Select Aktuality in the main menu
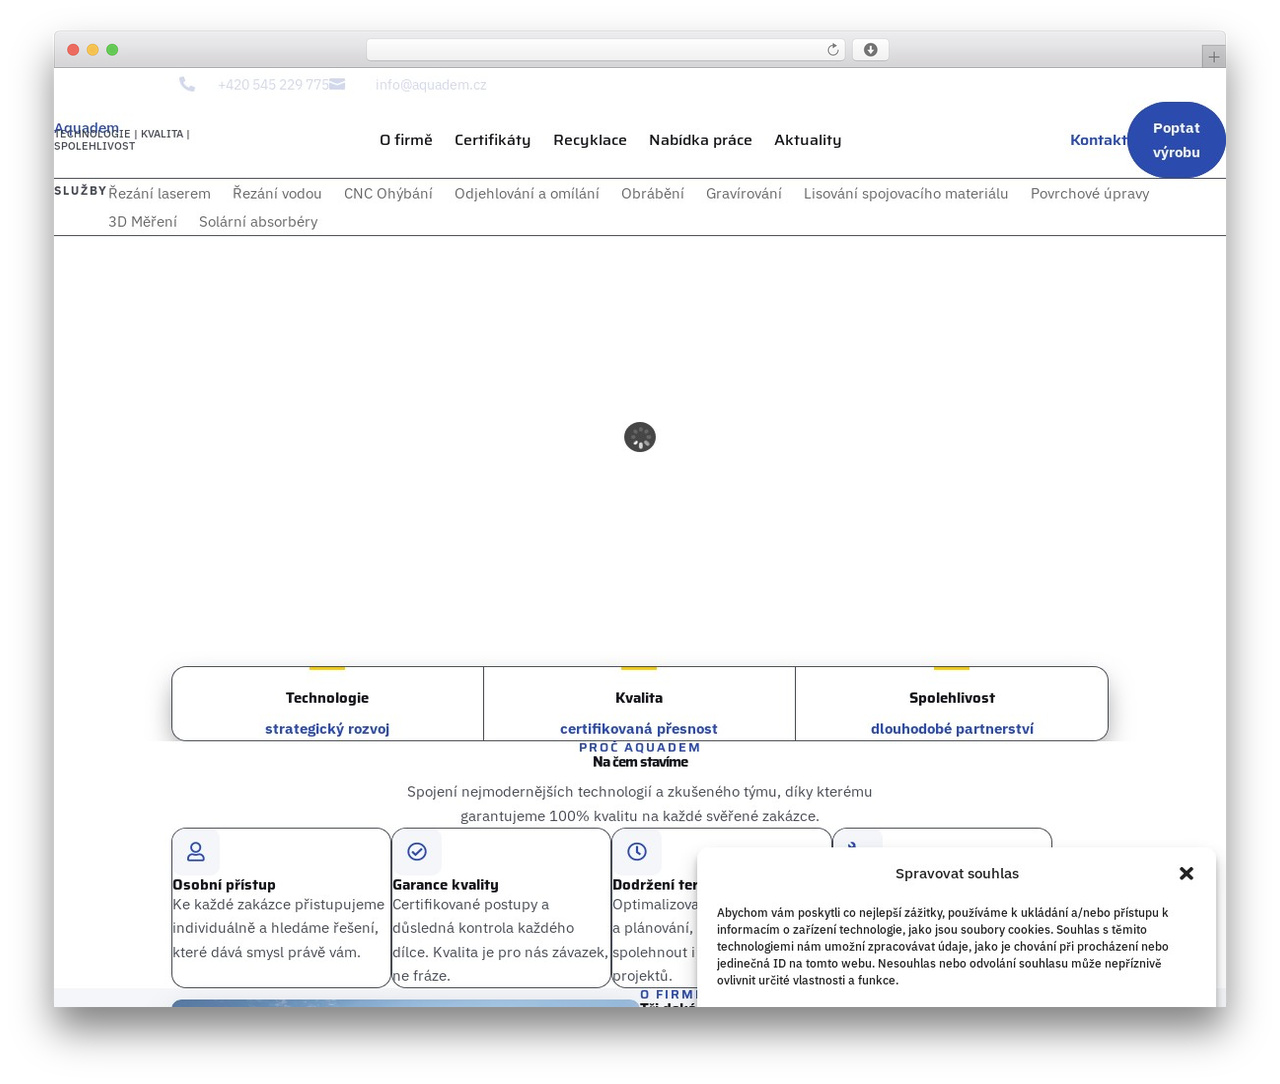The height and width of the screenshot is (1084, 1280). pos(808,140)
